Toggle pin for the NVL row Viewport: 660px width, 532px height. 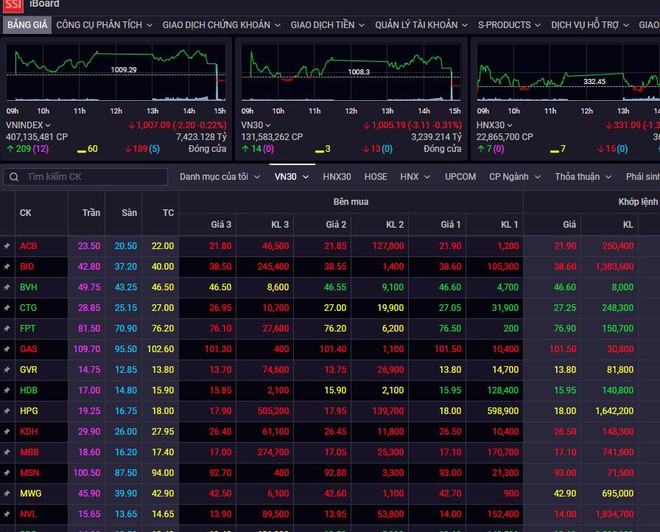coord(7,514)
